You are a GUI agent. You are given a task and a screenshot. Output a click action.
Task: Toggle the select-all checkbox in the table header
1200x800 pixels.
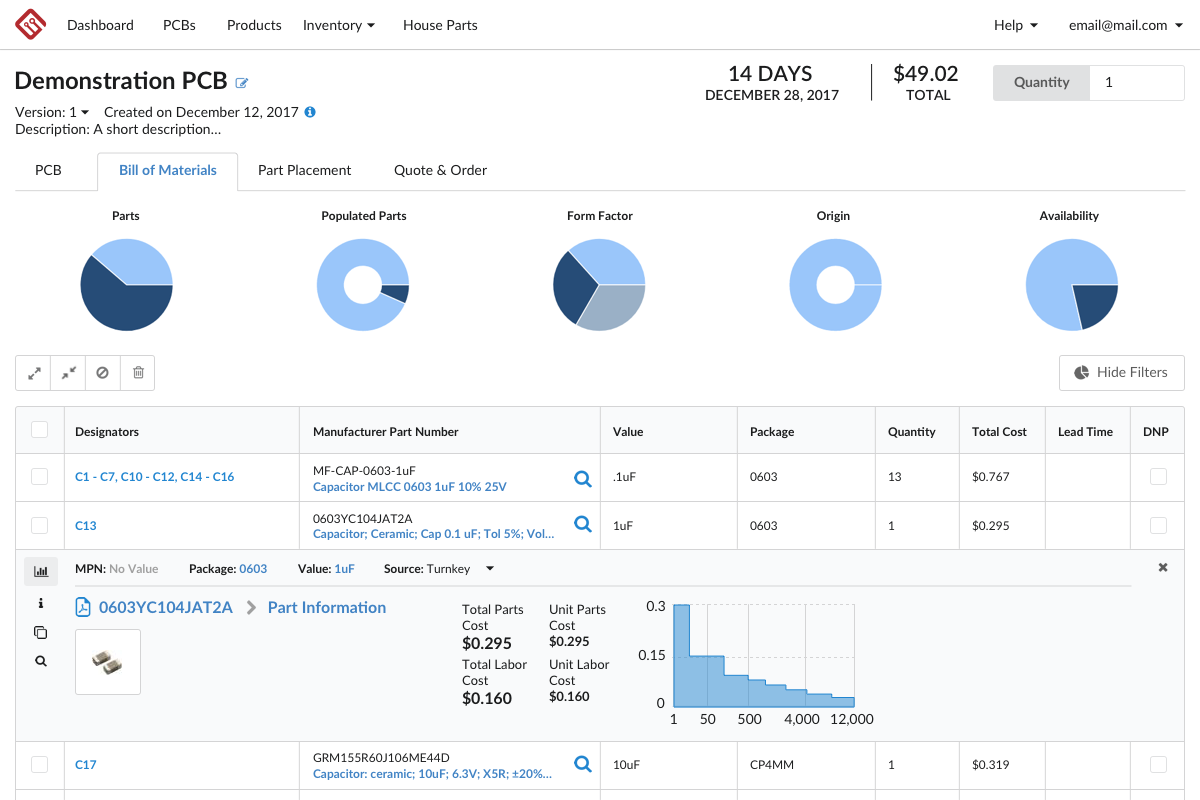click(39, 428)
